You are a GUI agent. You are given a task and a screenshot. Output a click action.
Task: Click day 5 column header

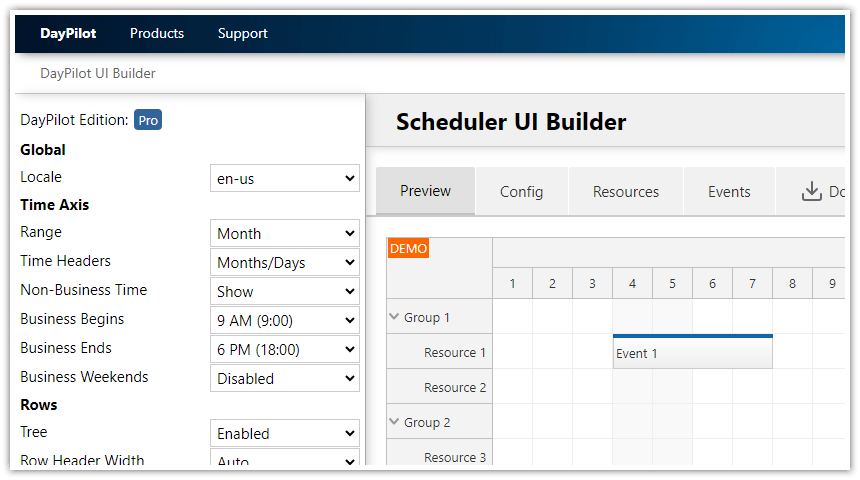tap(672, 283)
